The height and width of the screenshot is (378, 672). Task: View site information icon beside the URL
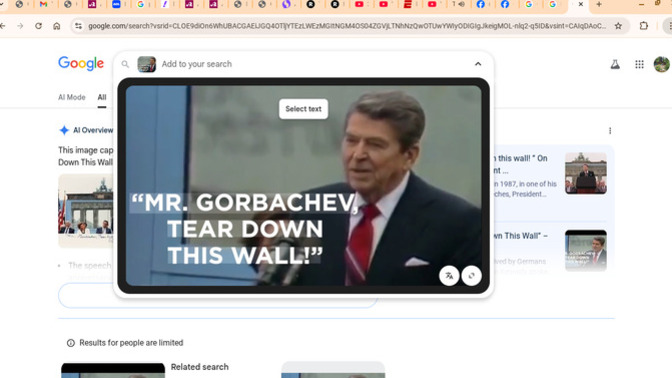[x=78, y=26]
